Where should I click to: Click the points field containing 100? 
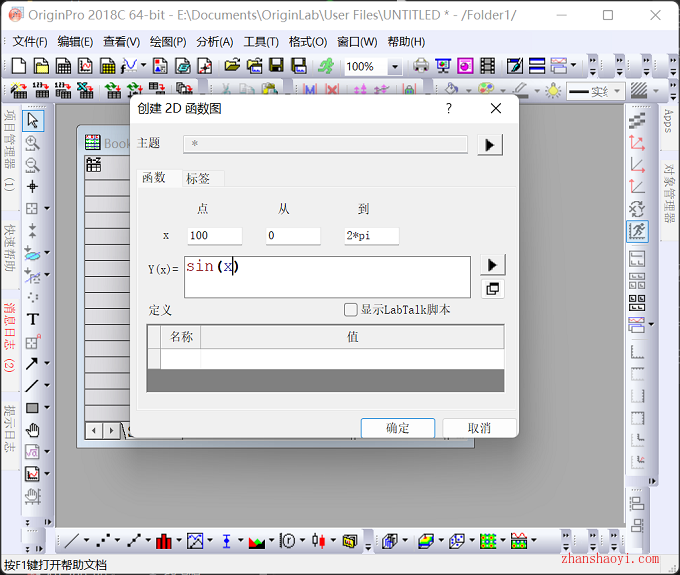coord(215,236)
